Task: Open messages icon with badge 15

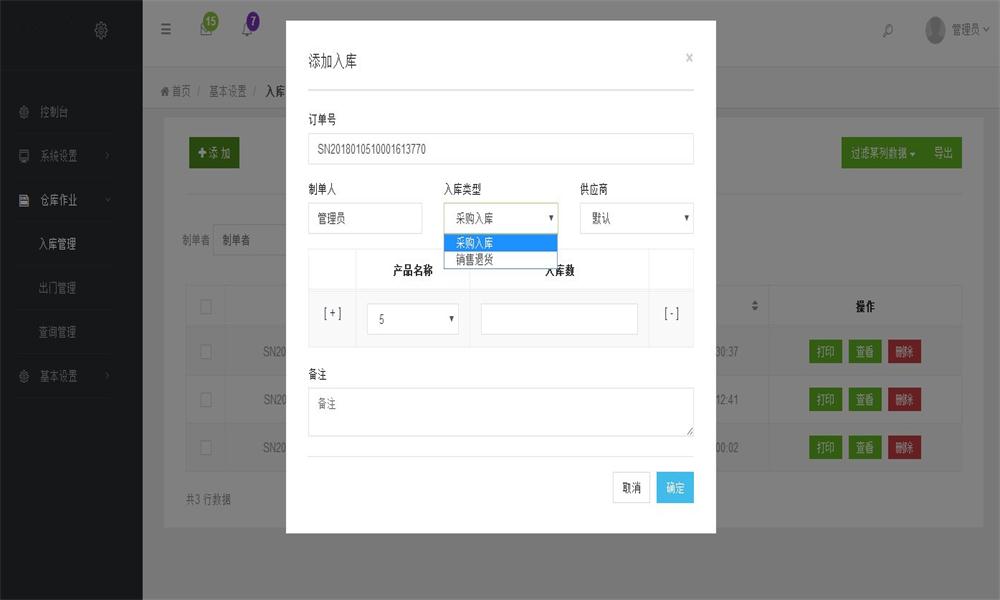Action: point(206,29)
